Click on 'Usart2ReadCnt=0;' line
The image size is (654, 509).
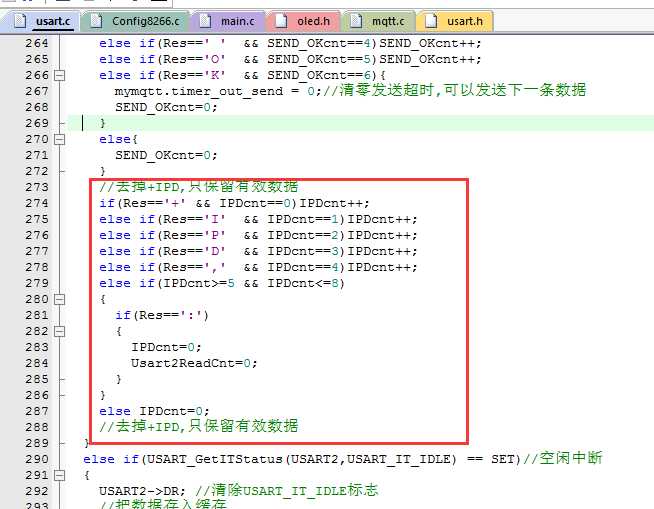coord(194,363)
